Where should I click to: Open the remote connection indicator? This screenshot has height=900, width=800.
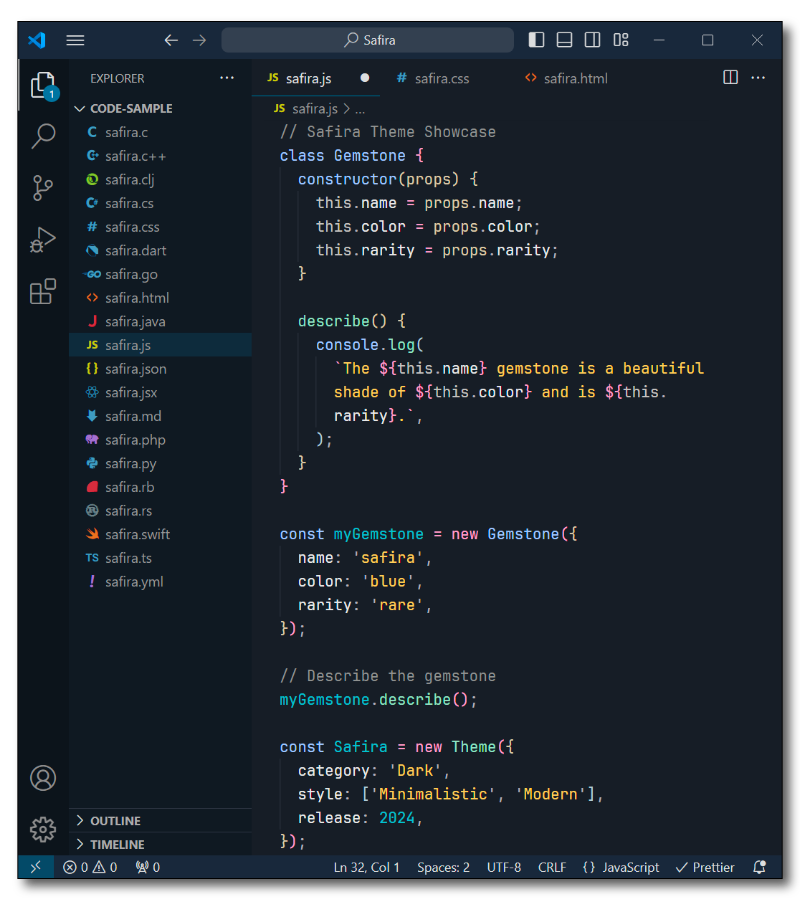[36, 867]
